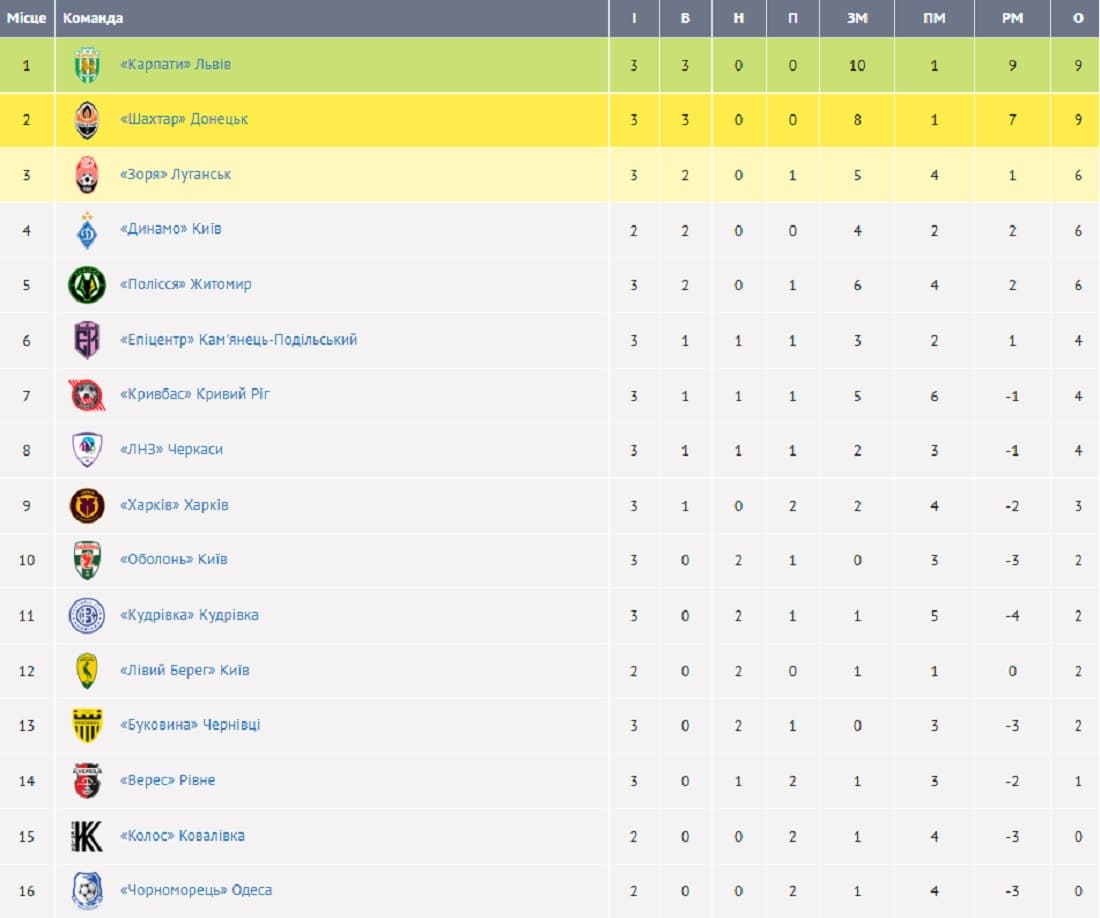Image resolution: width=1100 pixels, height=918 pixels.
Task: Open «Лівий Берег» Київ team link
Action: (185, 670)
